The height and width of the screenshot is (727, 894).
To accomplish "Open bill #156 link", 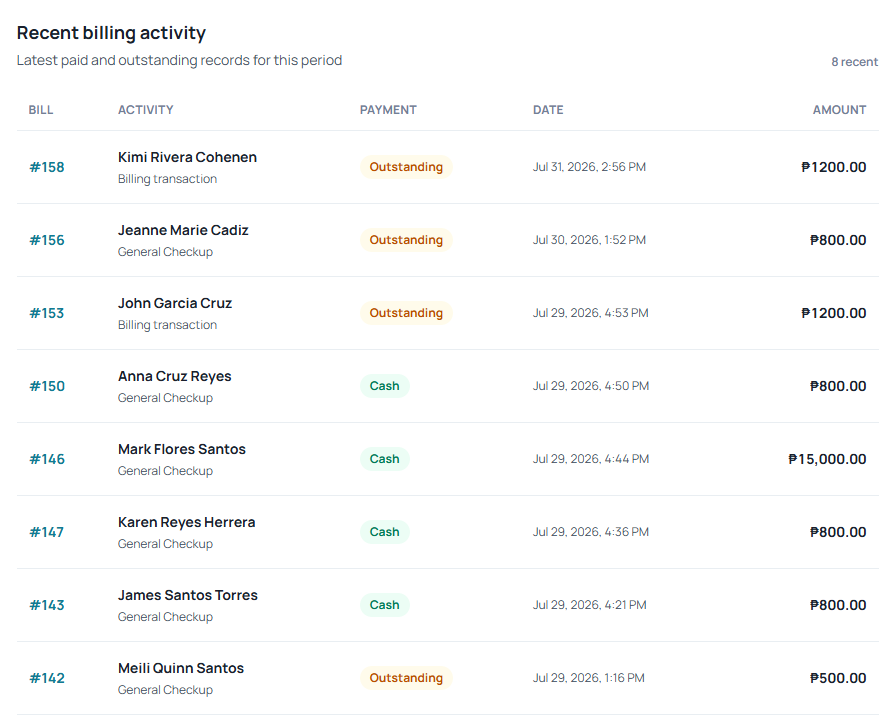I will tap(47, 240).
